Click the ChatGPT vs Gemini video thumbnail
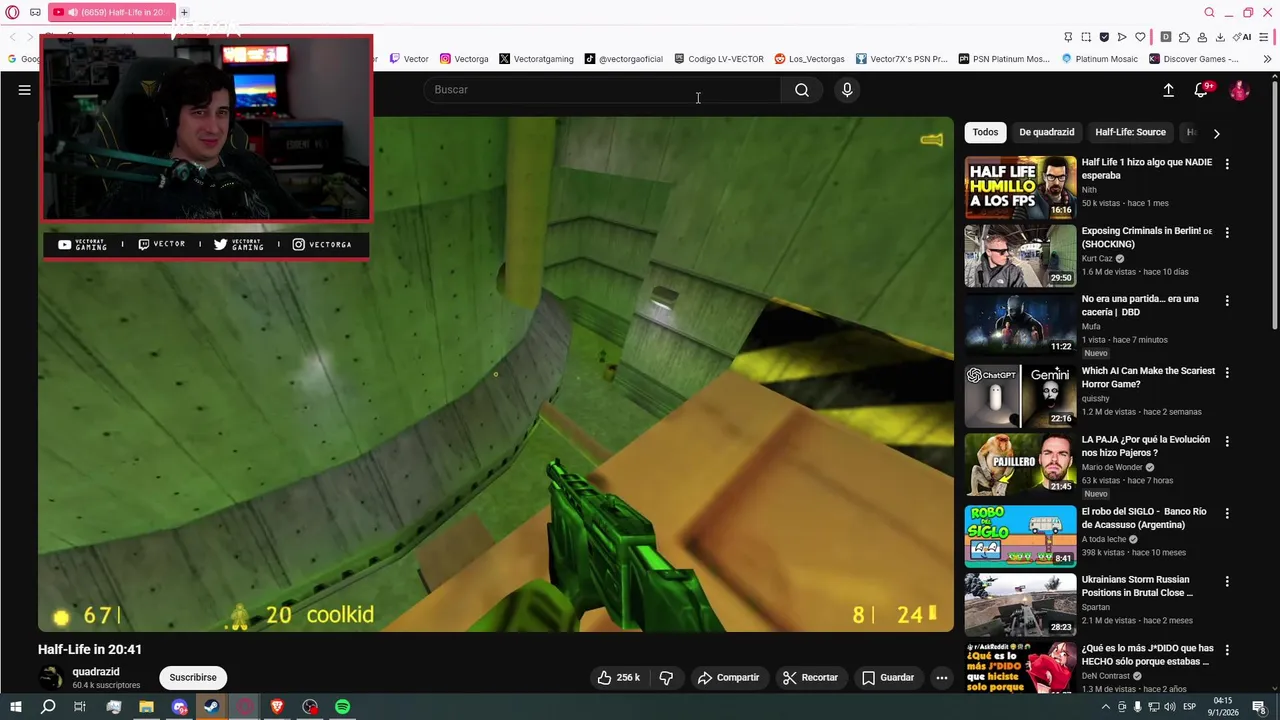Viewport: 1280px width, 720px height. pyautogui.click(x=1020, y=396)
